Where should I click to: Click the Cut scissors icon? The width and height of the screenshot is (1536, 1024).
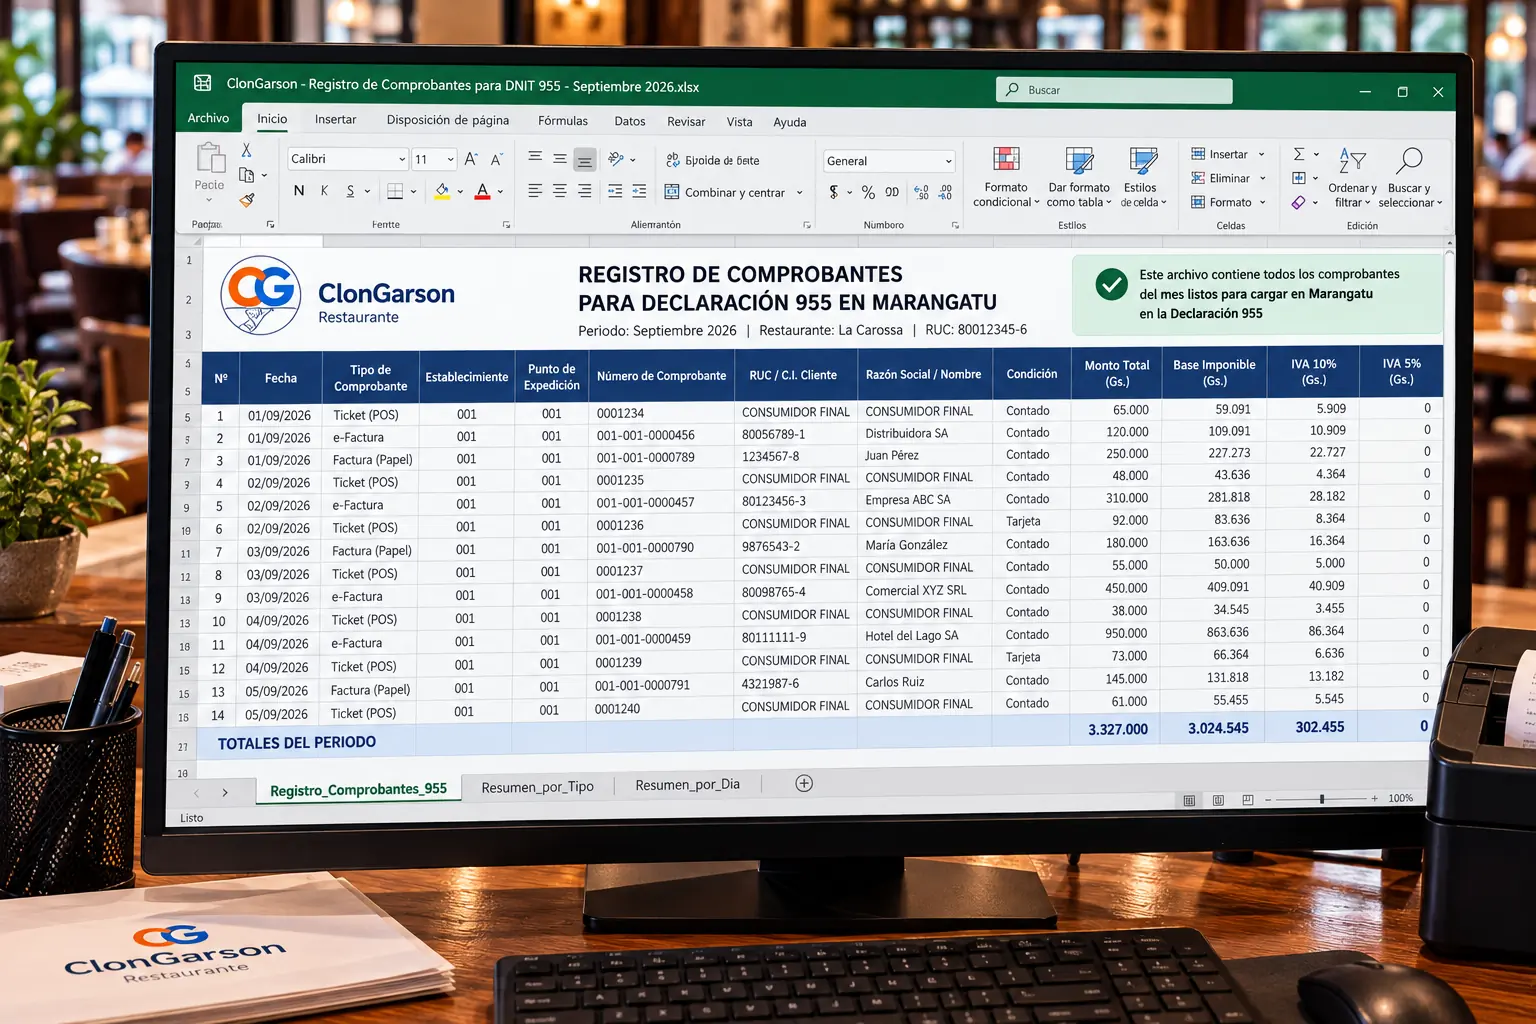246,150
